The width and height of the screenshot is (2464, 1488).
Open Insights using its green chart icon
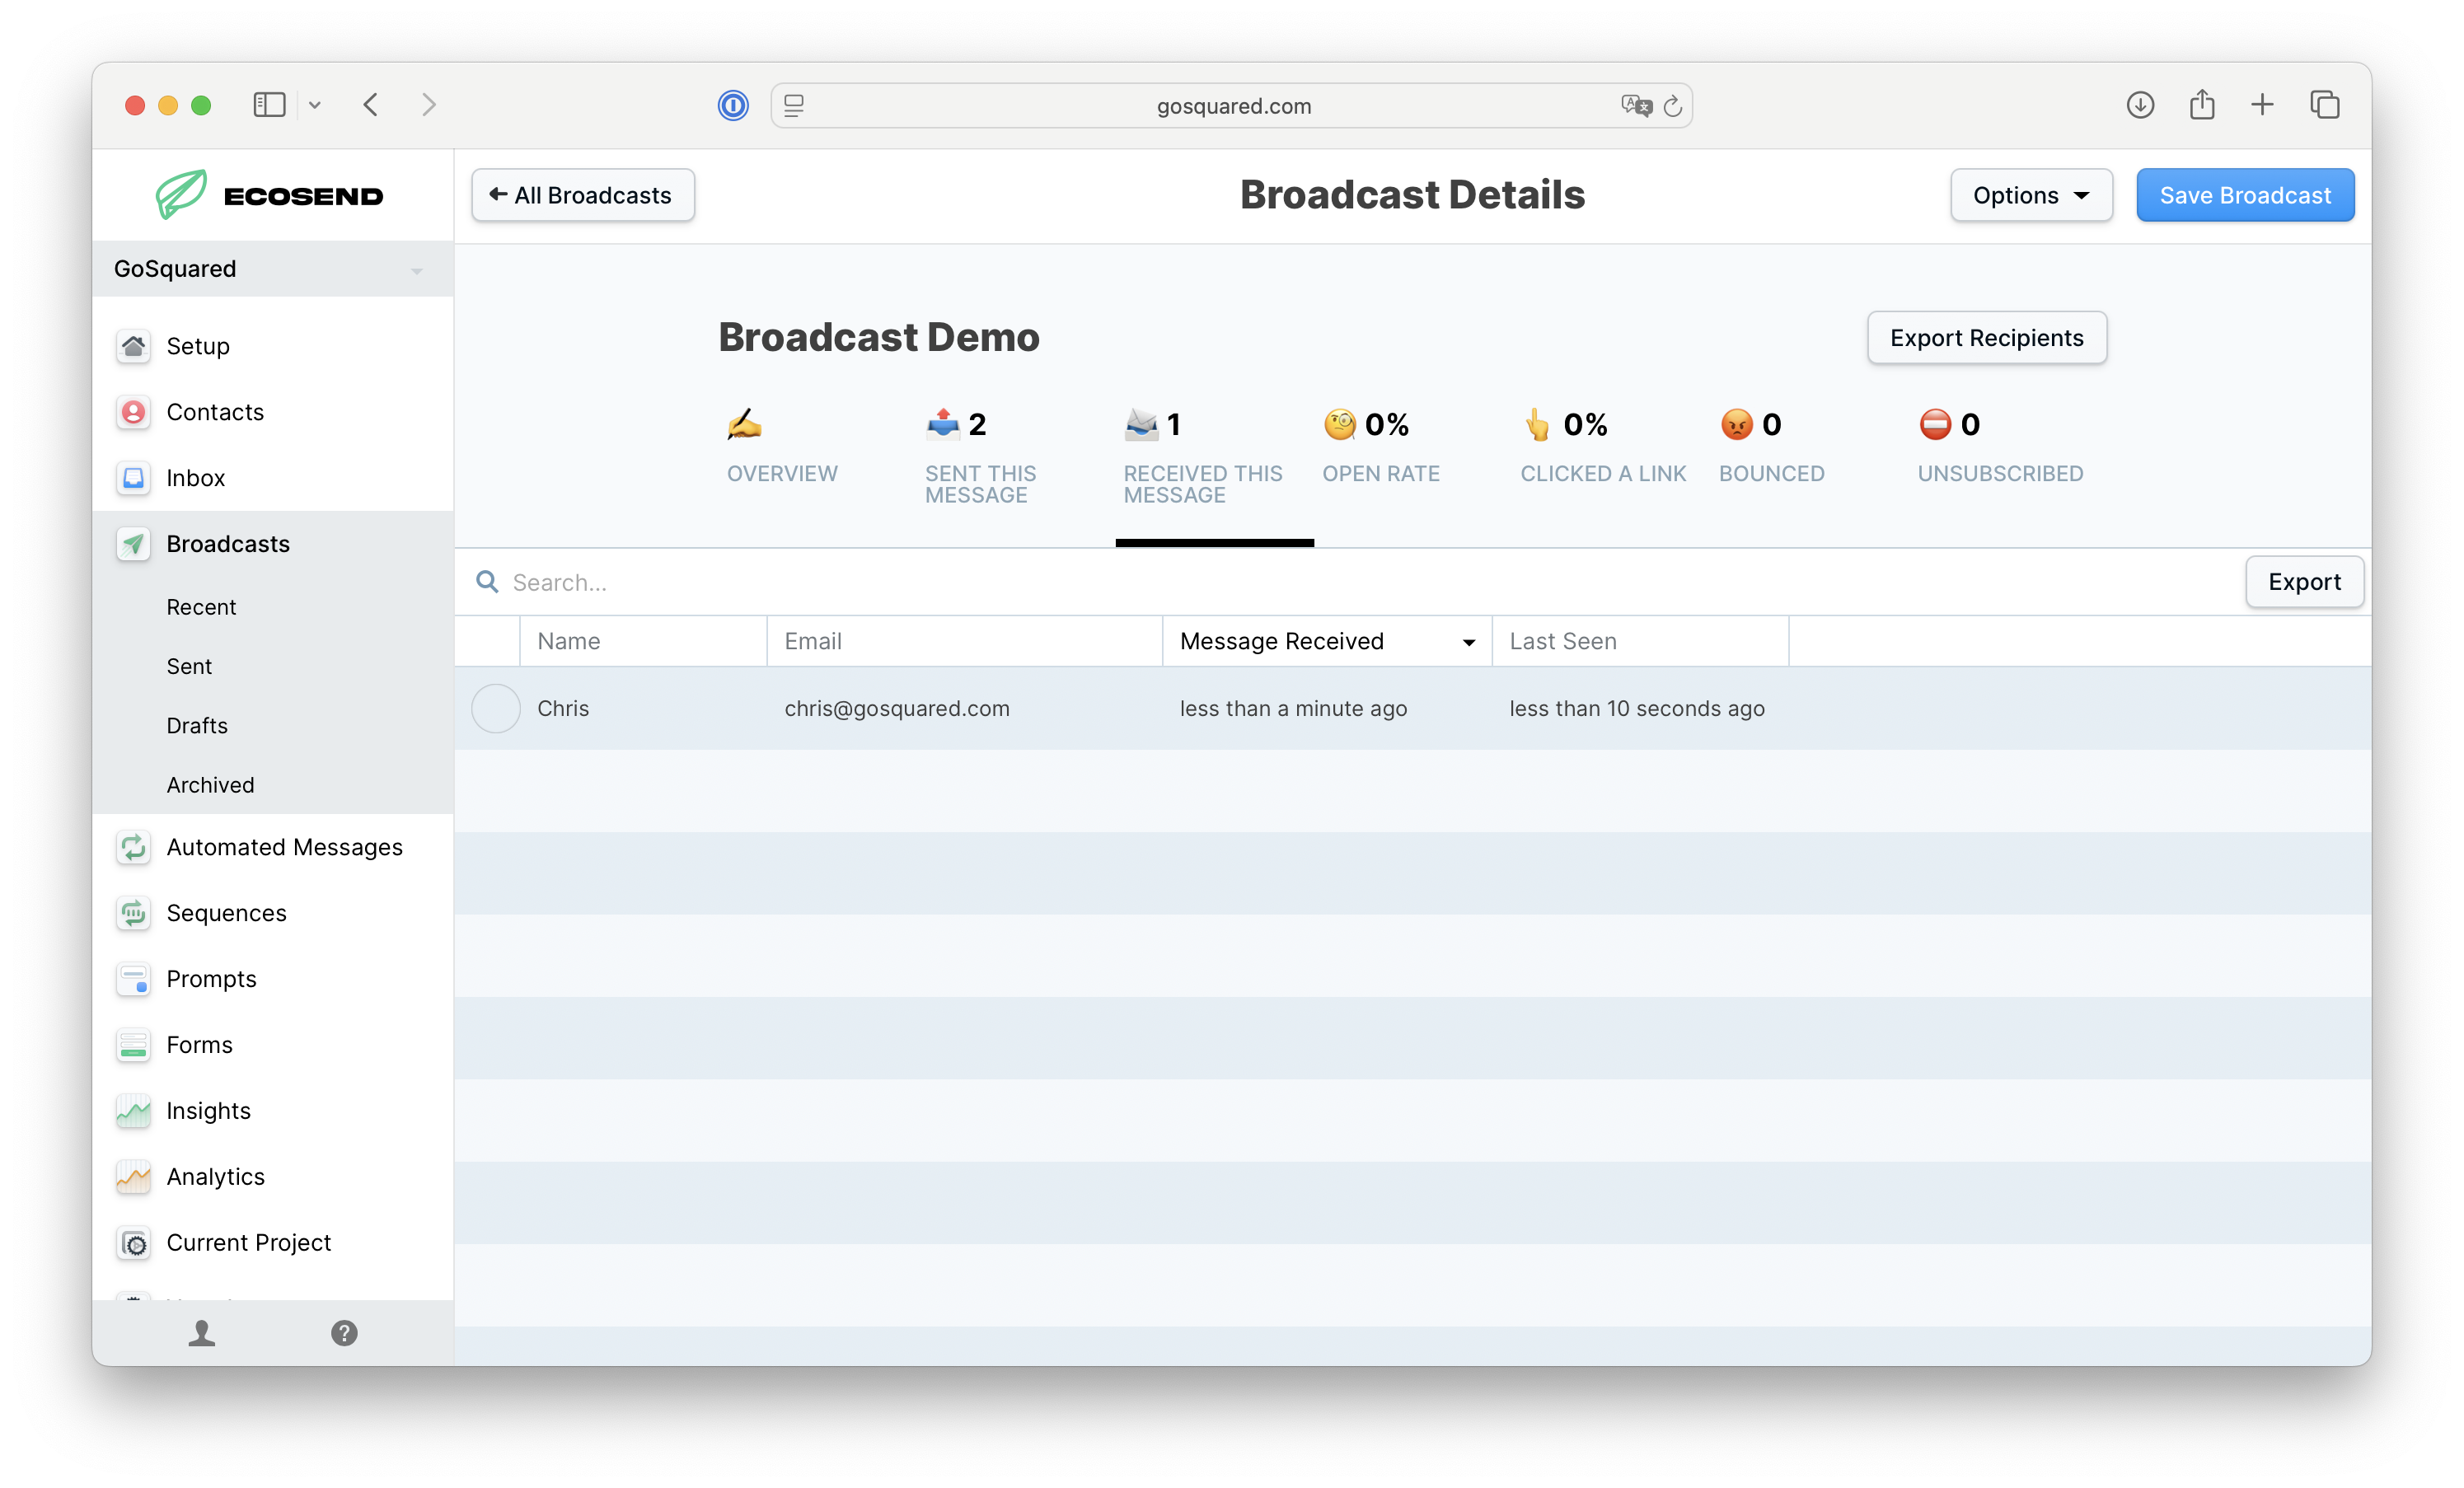134,1110
